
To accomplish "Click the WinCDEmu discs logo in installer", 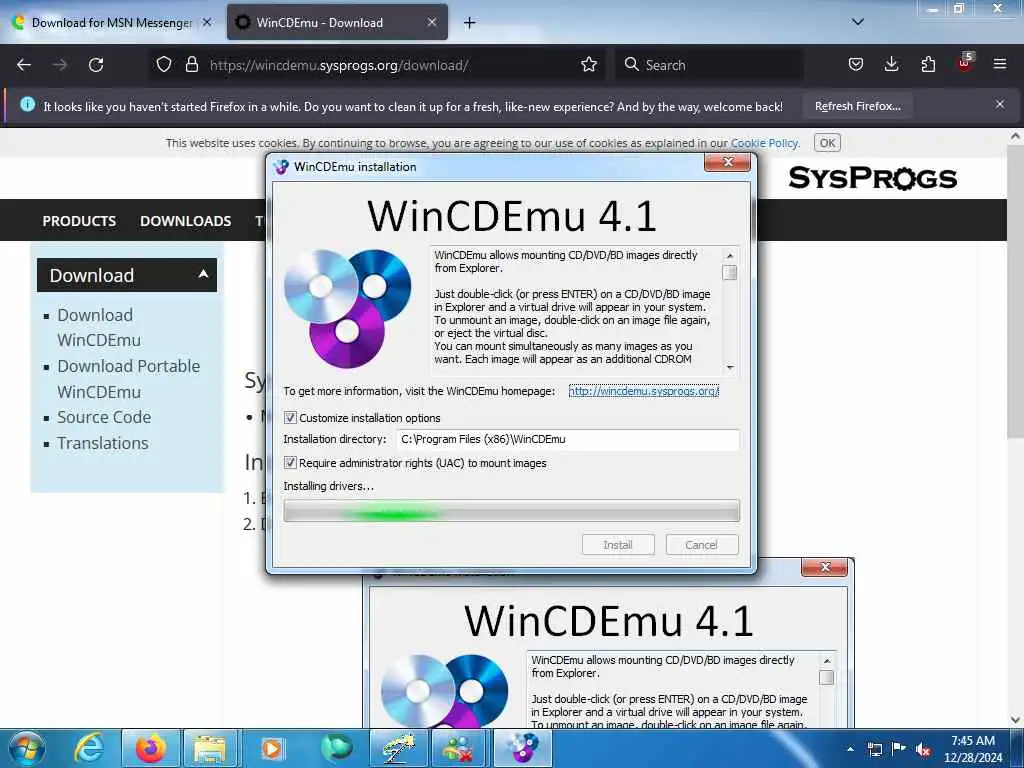I will click(x=347, y=308).
